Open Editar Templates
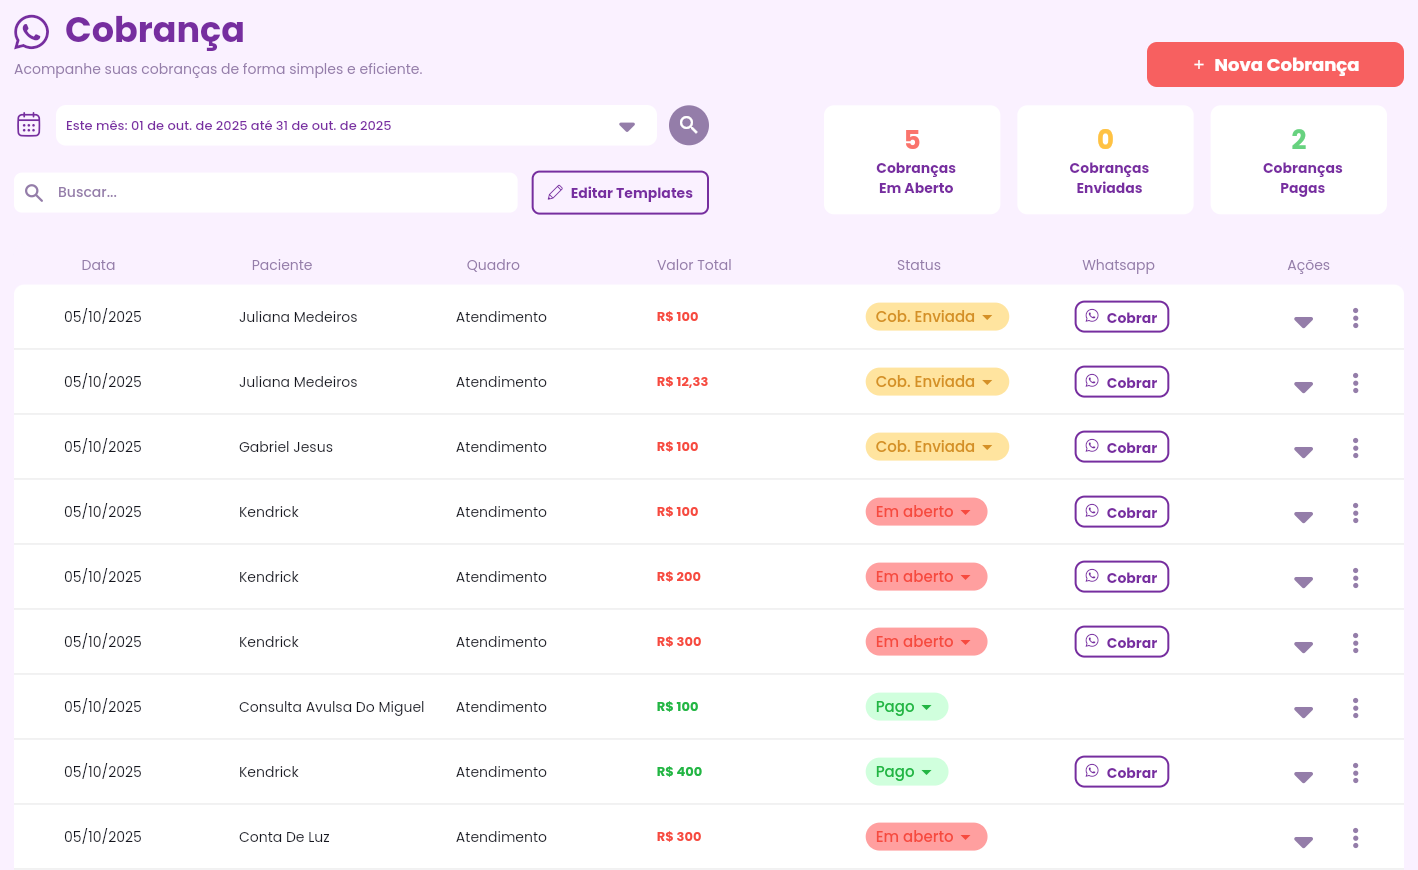1418x870 pixels. [620, 193]
